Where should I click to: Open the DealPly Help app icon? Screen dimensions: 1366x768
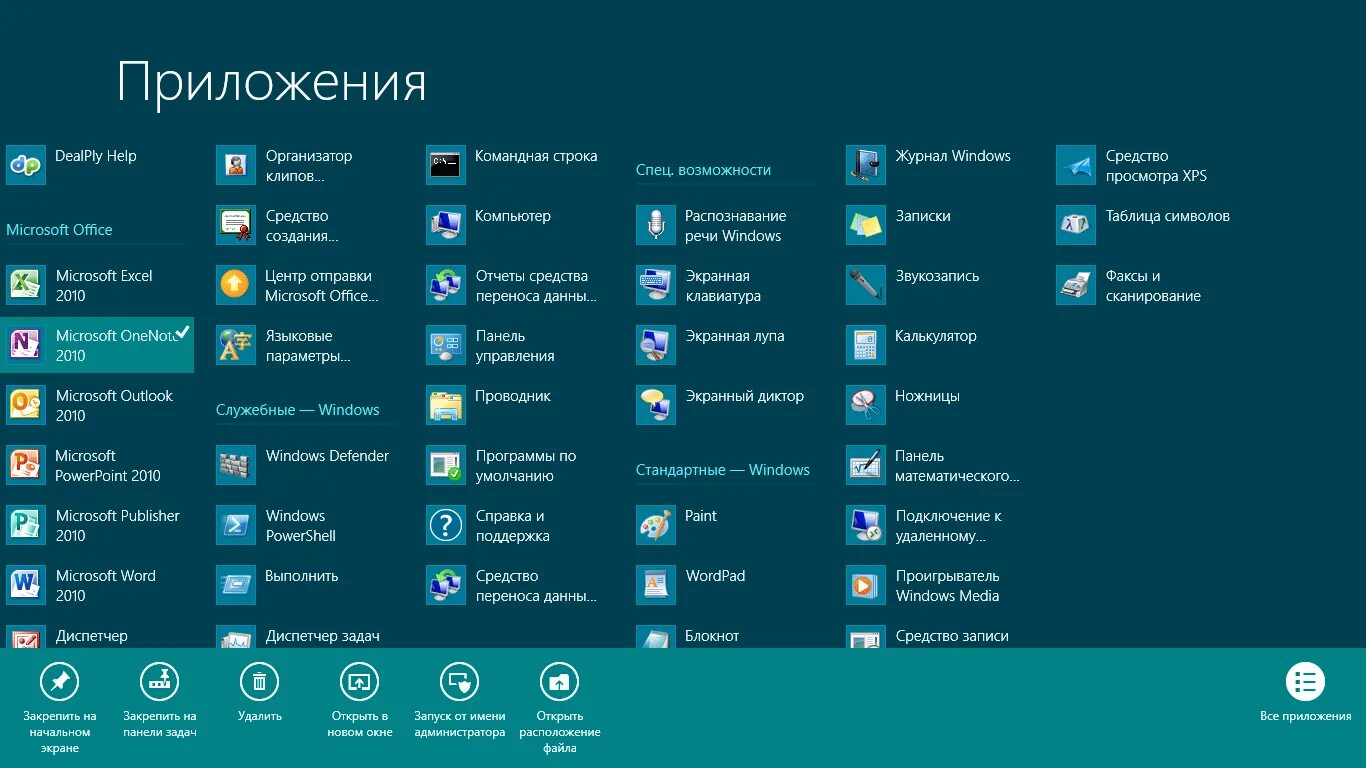point(26,165)
